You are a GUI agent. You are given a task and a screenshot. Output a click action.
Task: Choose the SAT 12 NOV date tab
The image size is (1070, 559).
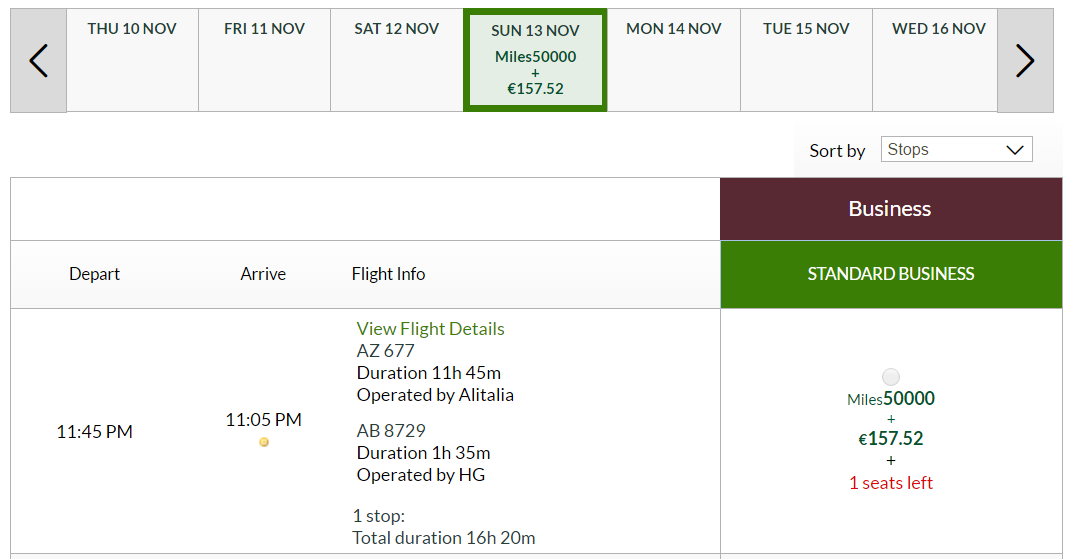[x=396, y=60]
